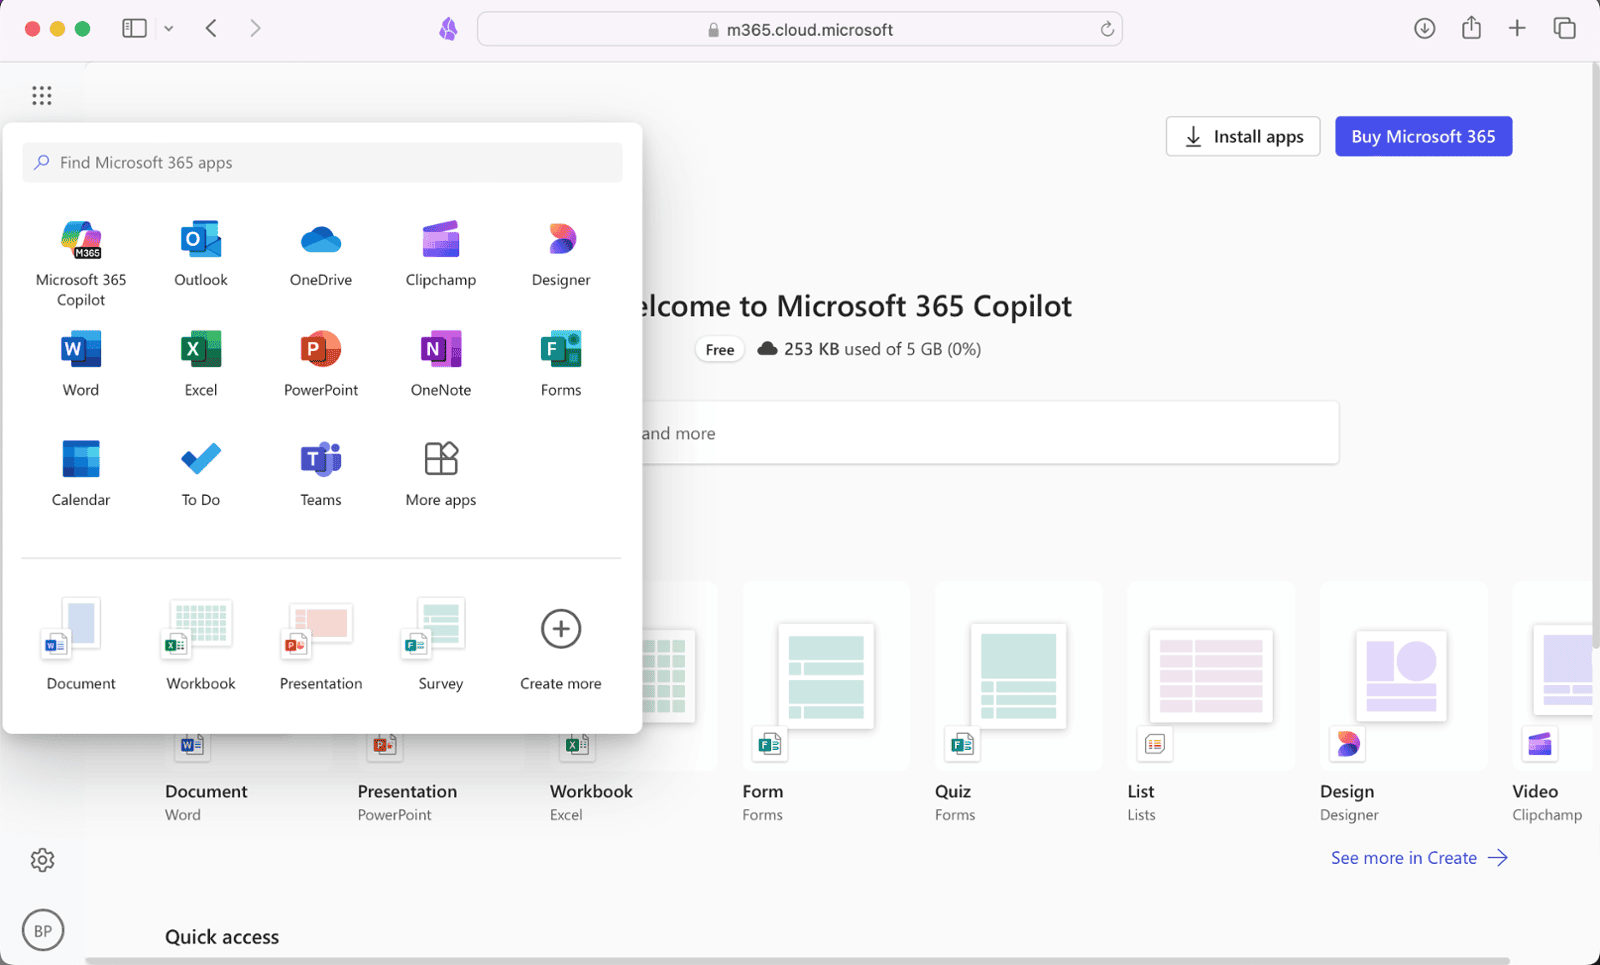Open Word from the app grid

click(81, 364)
